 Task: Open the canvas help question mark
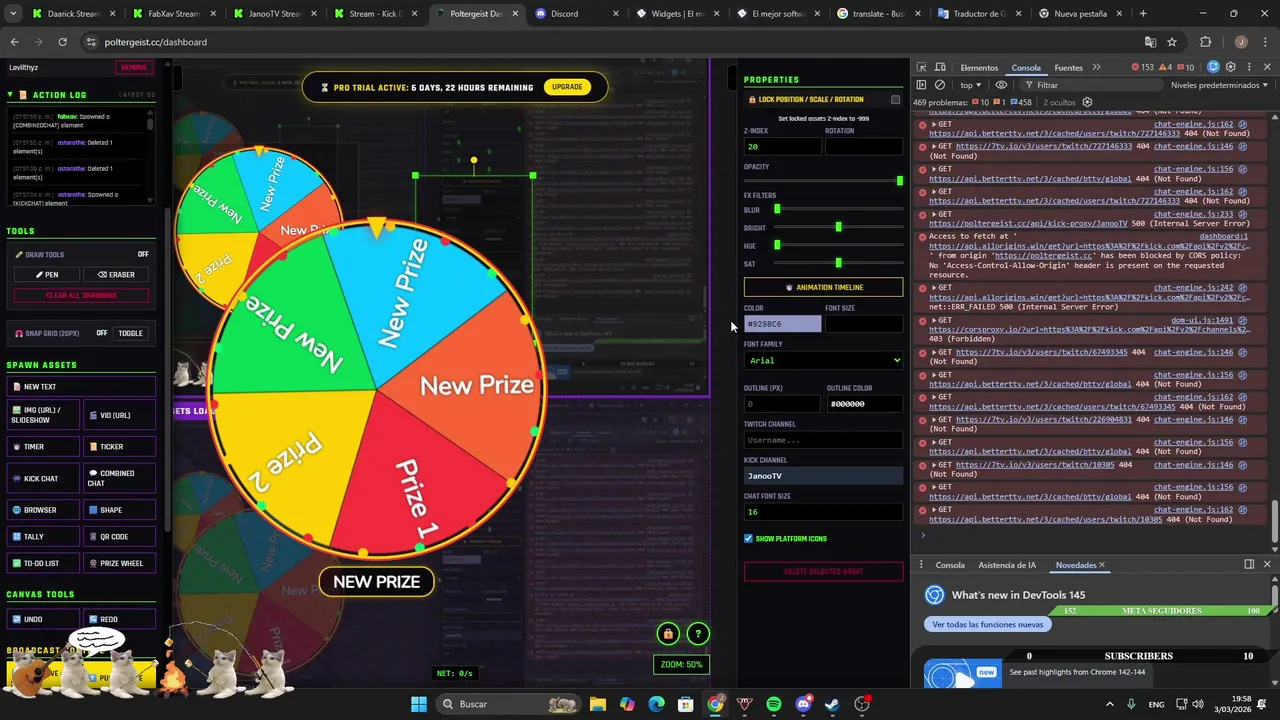[x=698, y=634]
